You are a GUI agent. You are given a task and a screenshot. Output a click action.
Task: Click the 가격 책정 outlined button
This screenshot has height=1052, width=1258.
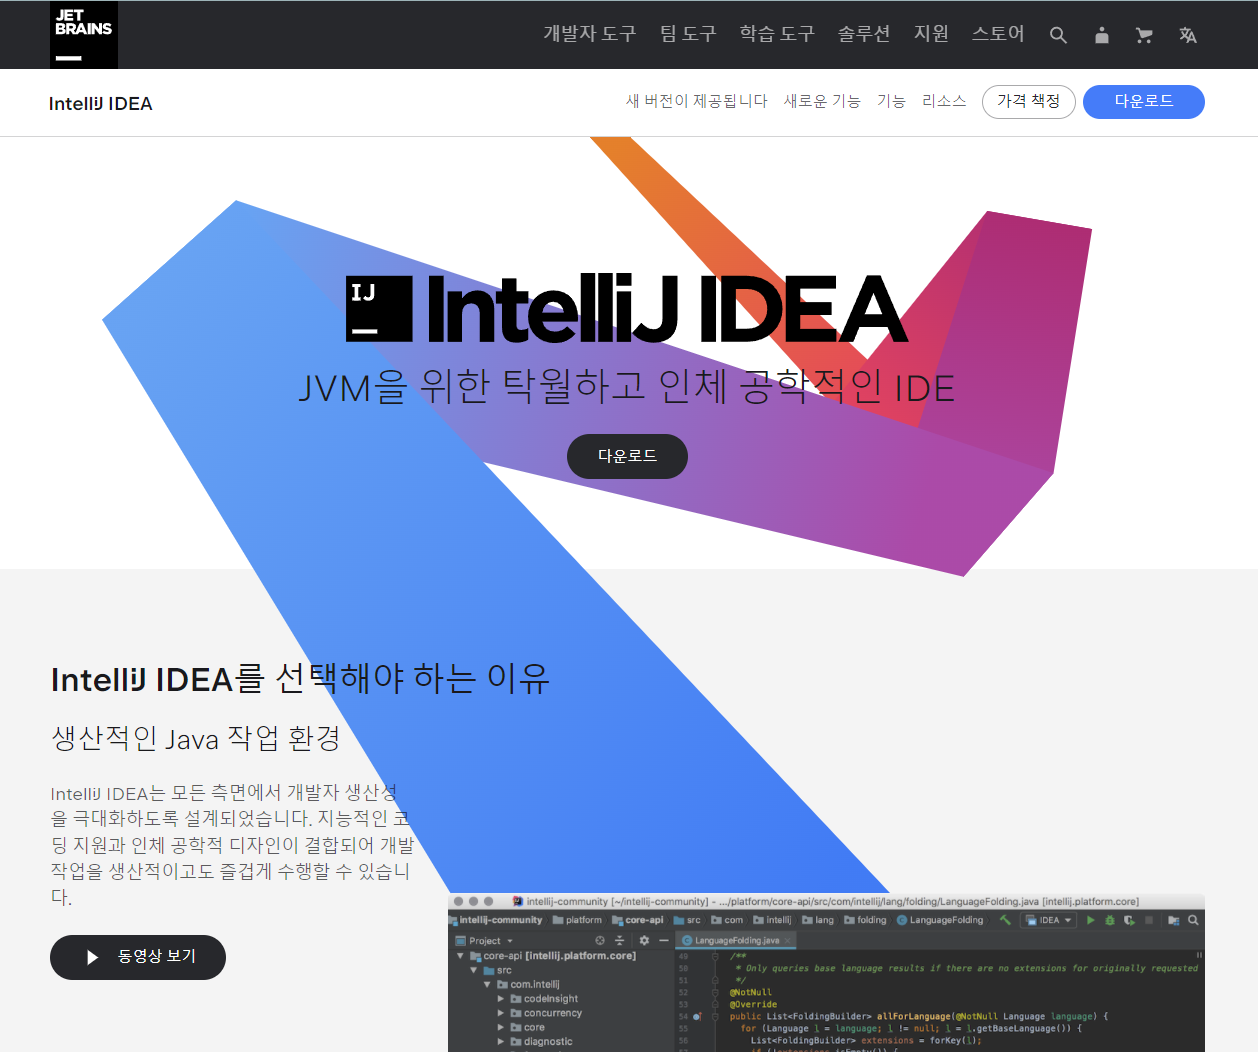coord(1029,102)
